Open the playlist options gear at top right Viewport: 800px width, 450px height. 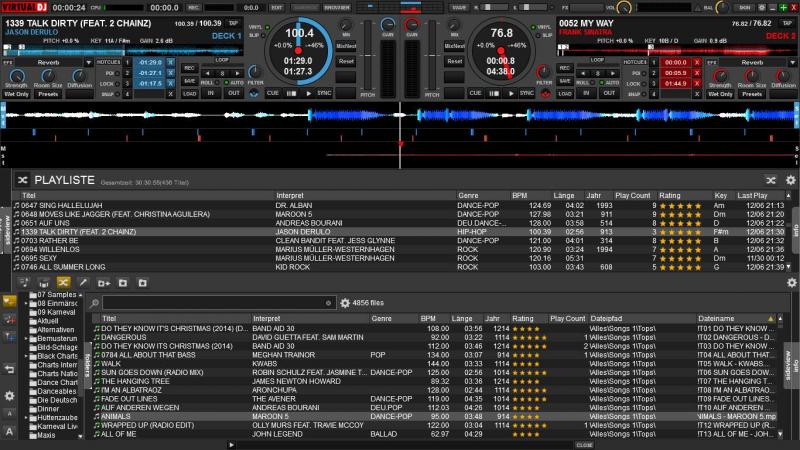pyautogui.click(x=790, y=180)
